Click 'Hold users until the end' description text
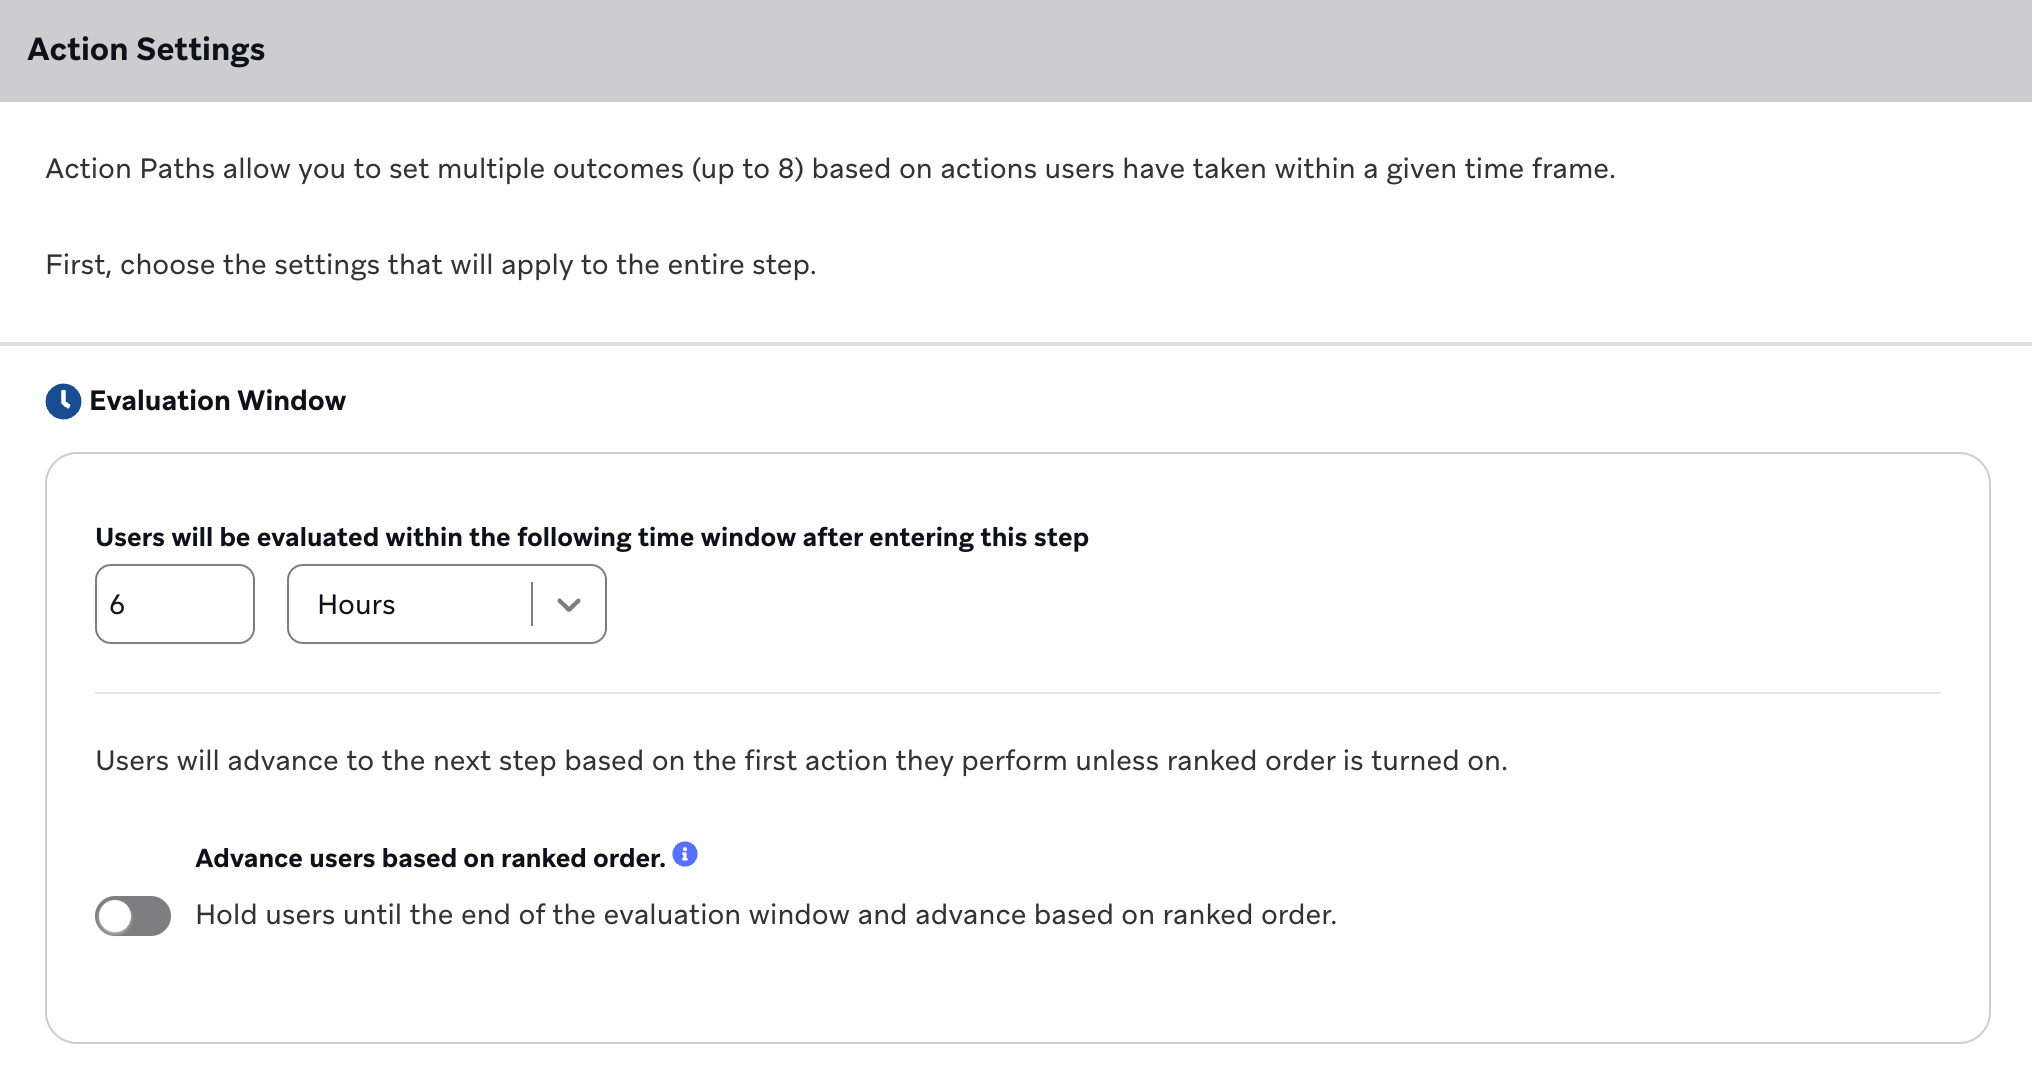 click(766, 915)
